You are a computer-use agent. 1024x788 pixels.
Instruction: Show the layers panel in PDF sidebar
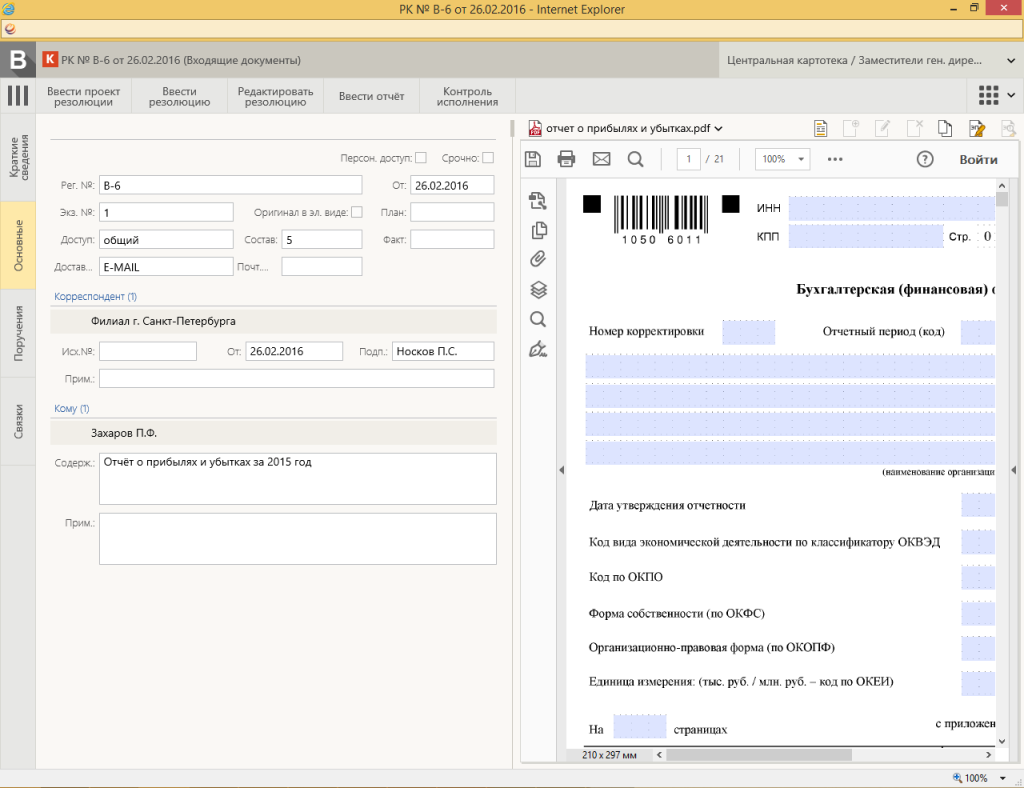tap(538, 290)
